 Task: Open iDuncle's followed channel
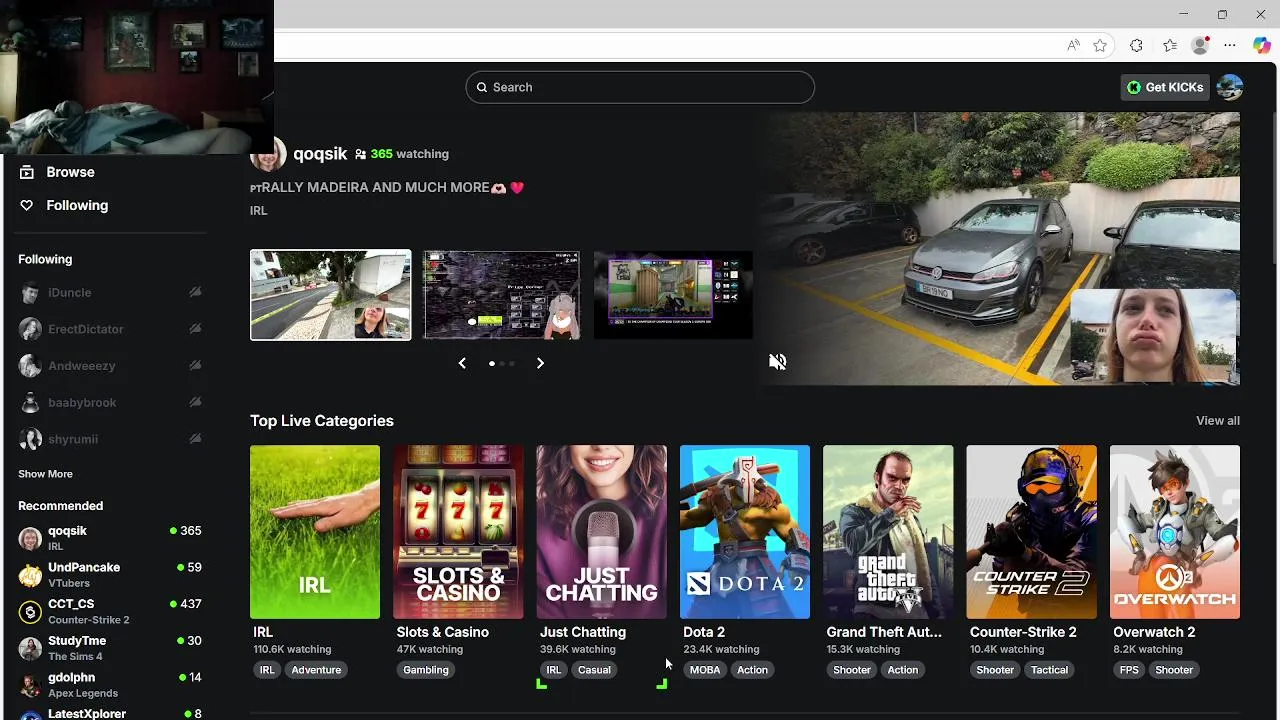pos(111,292)
